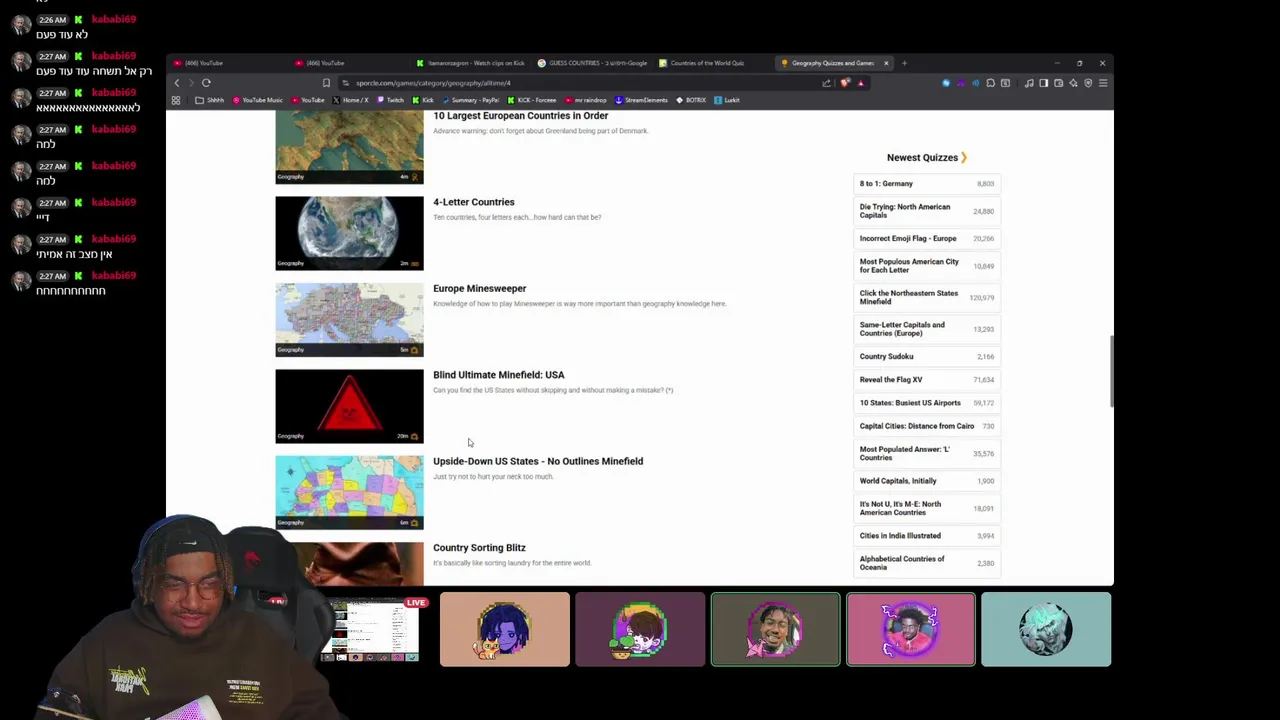Open the Lurkit bookmark
Screen dimensions: 1280x720
pyautogui.click(x=727, y=100)
